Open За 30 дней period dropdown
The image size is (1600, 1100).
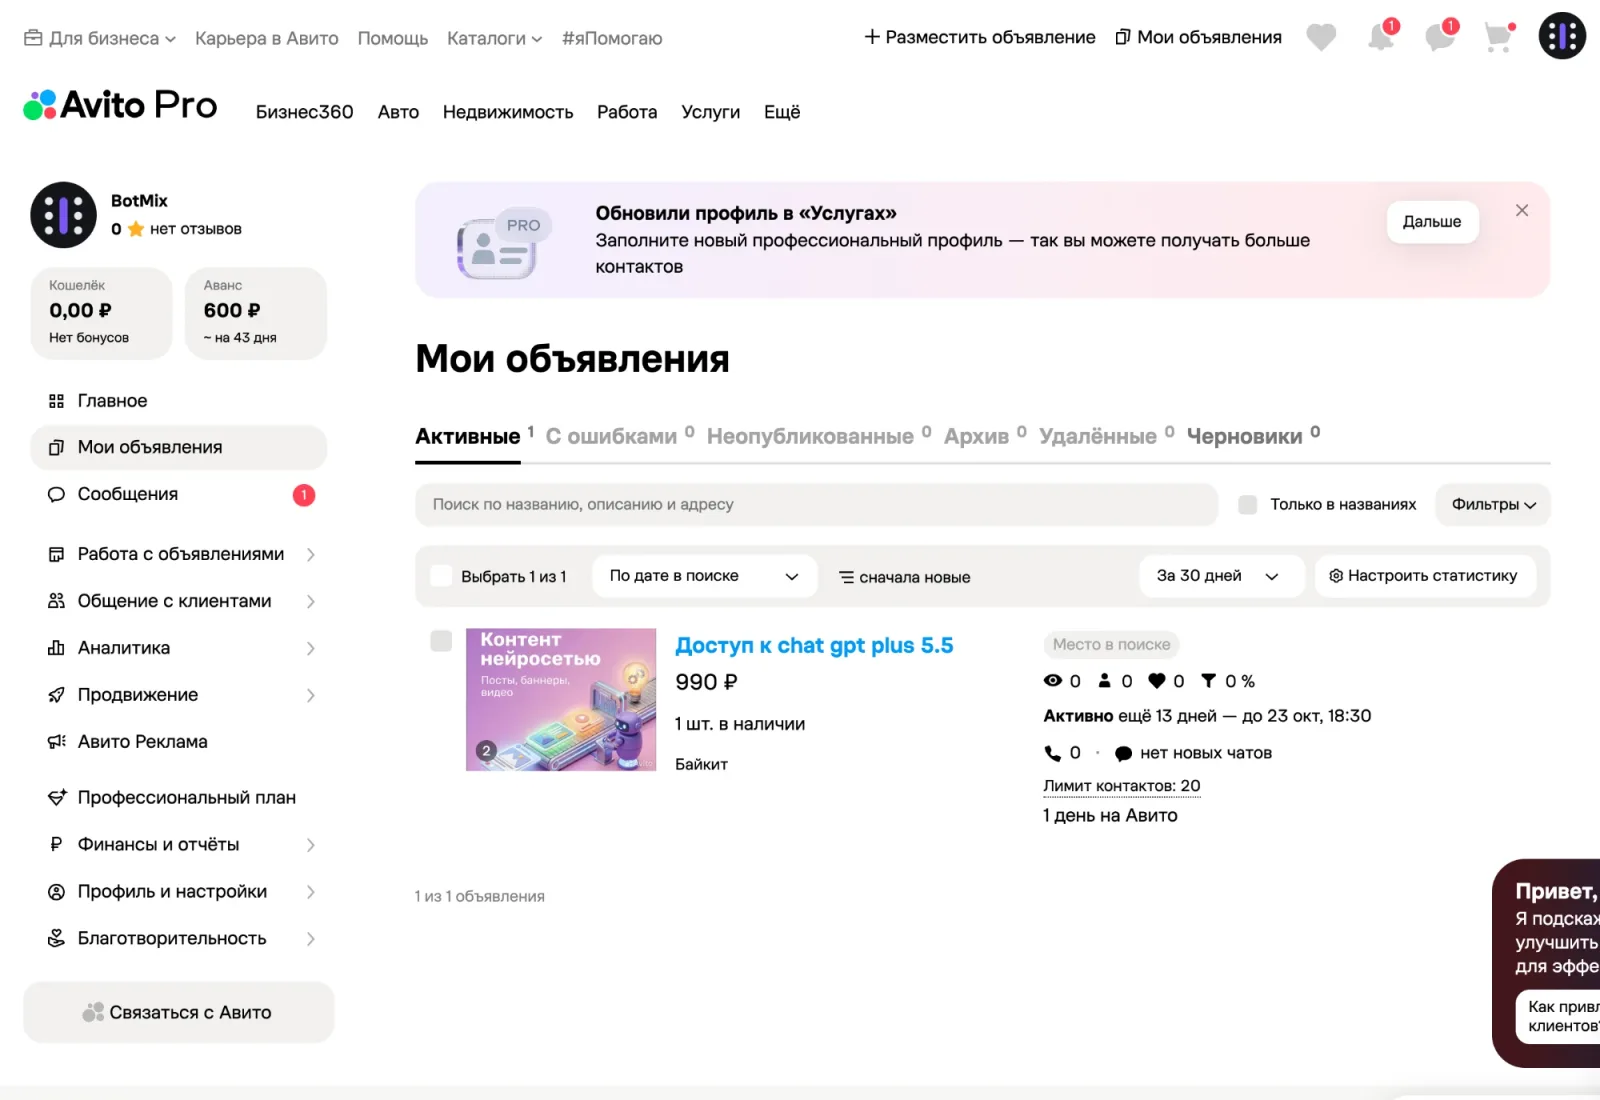[1220, 576]
